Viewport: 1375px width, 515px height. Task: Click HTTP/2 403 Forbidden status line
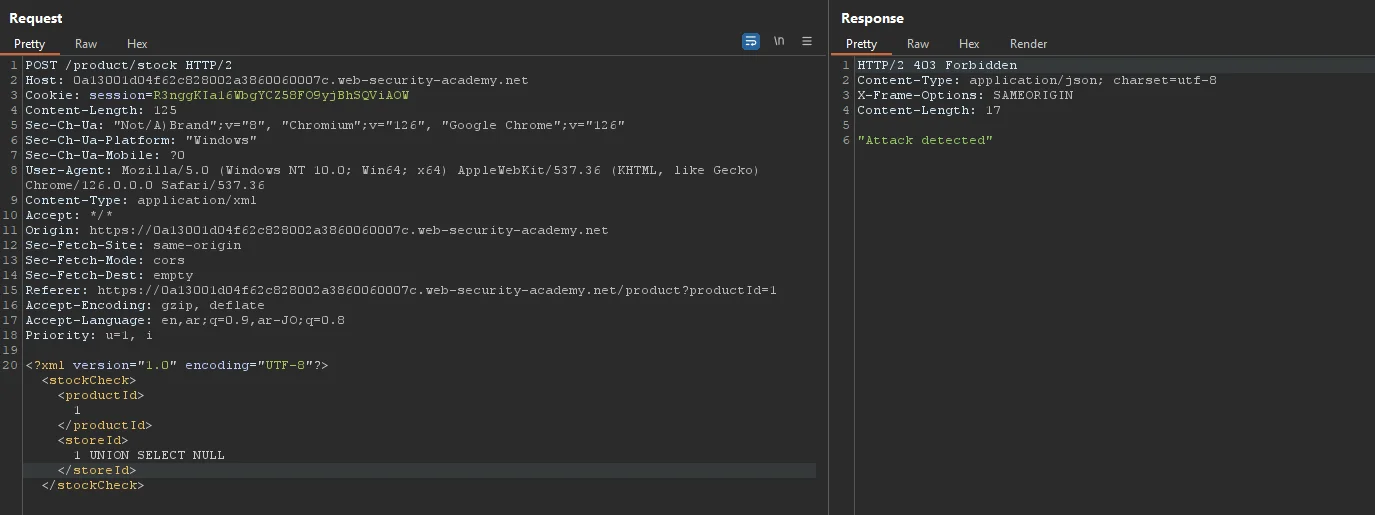936,65
